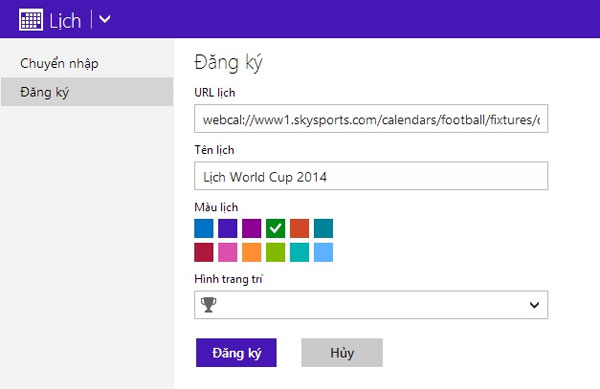Image resolution: width=600 pixels, height=389 pixels.
Task: Pick the crimson color swatch
Action: click(x=204, y=252)
